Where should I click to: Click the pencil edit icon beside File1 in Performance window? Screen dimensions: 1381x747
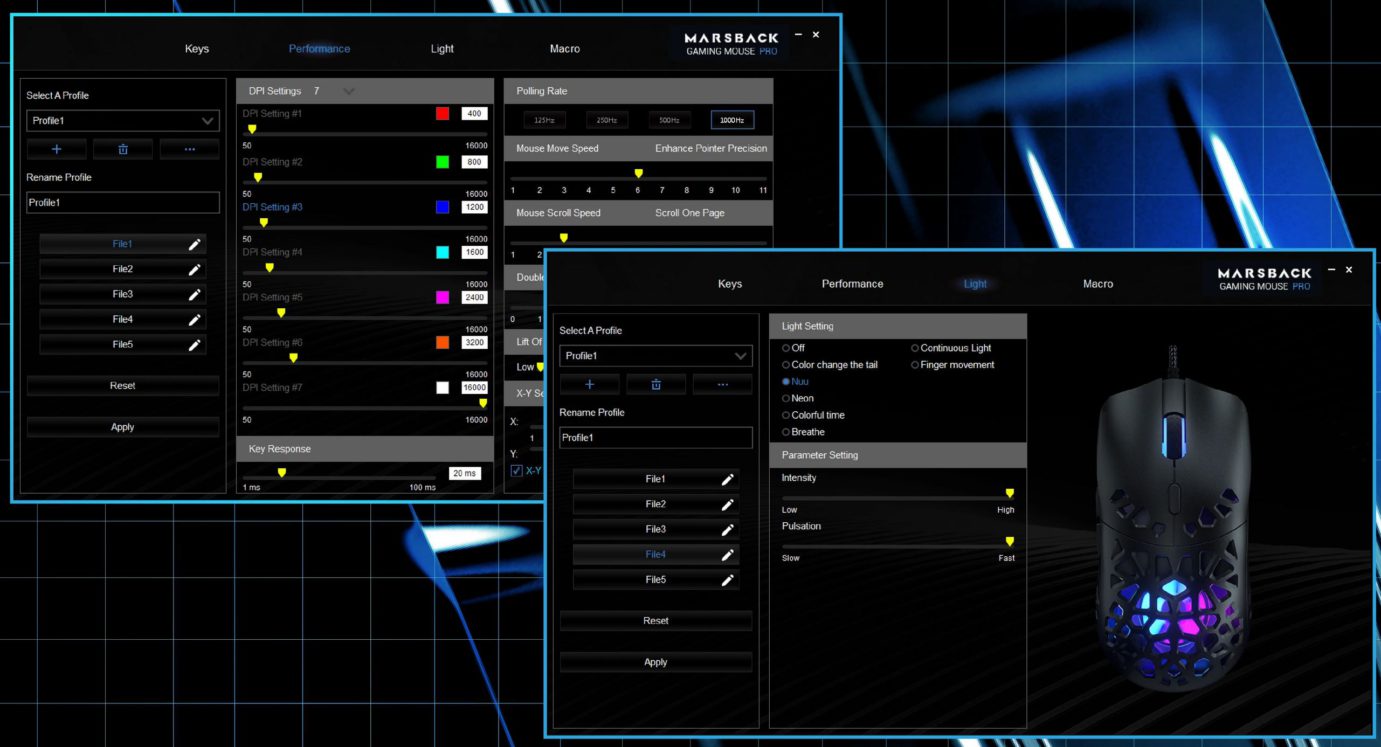tap(194, 244)
